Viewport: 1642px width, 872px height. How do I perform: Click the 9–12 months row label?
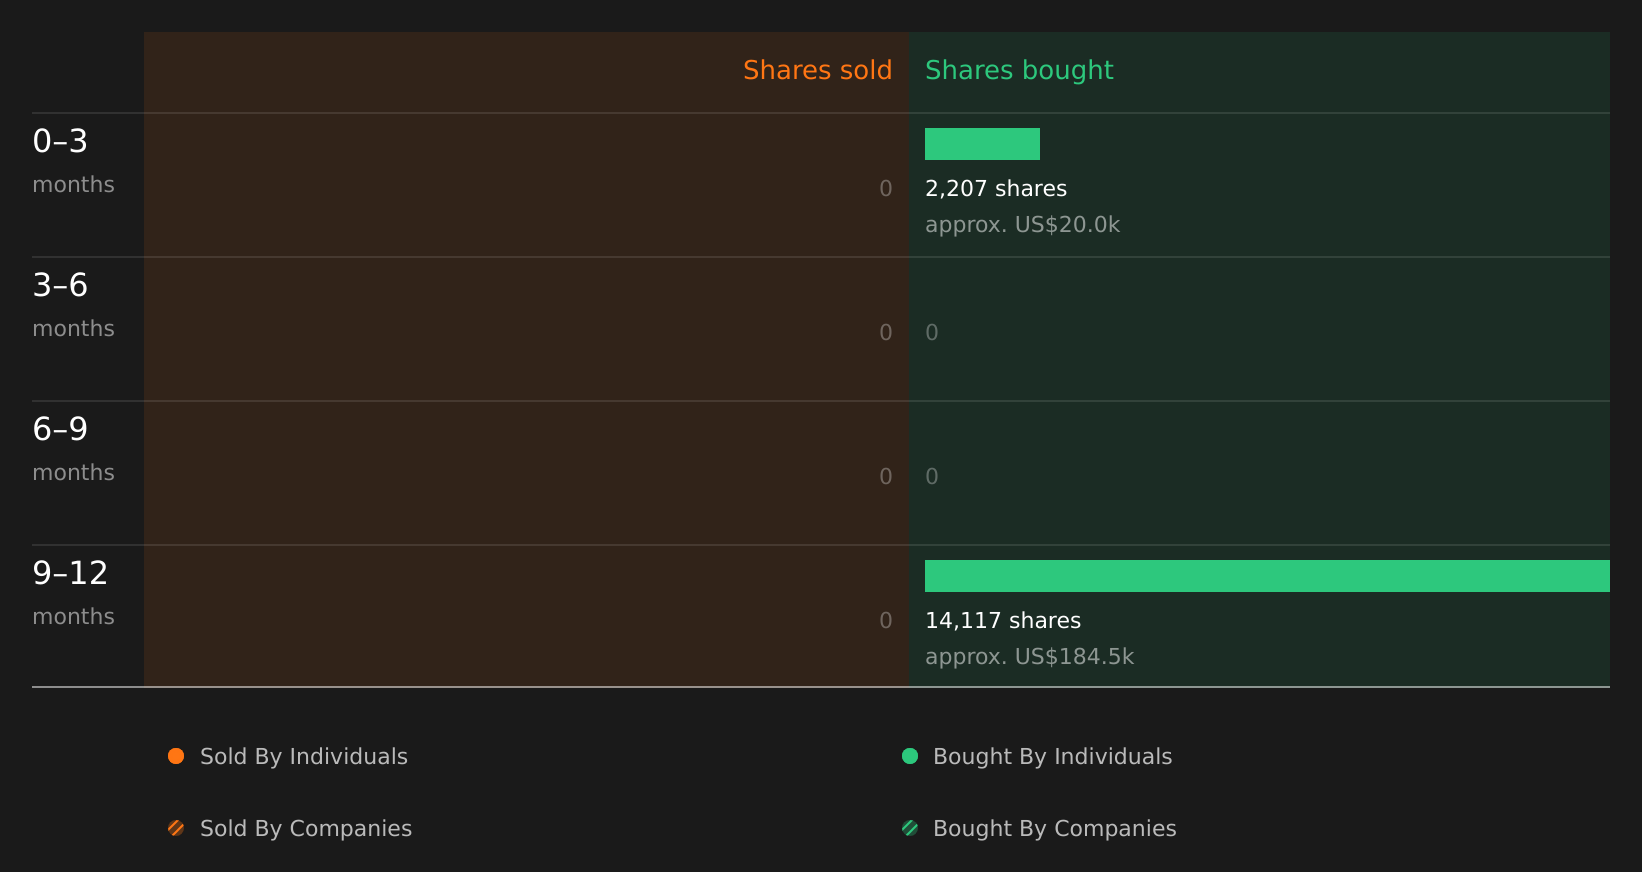point(73,592)
